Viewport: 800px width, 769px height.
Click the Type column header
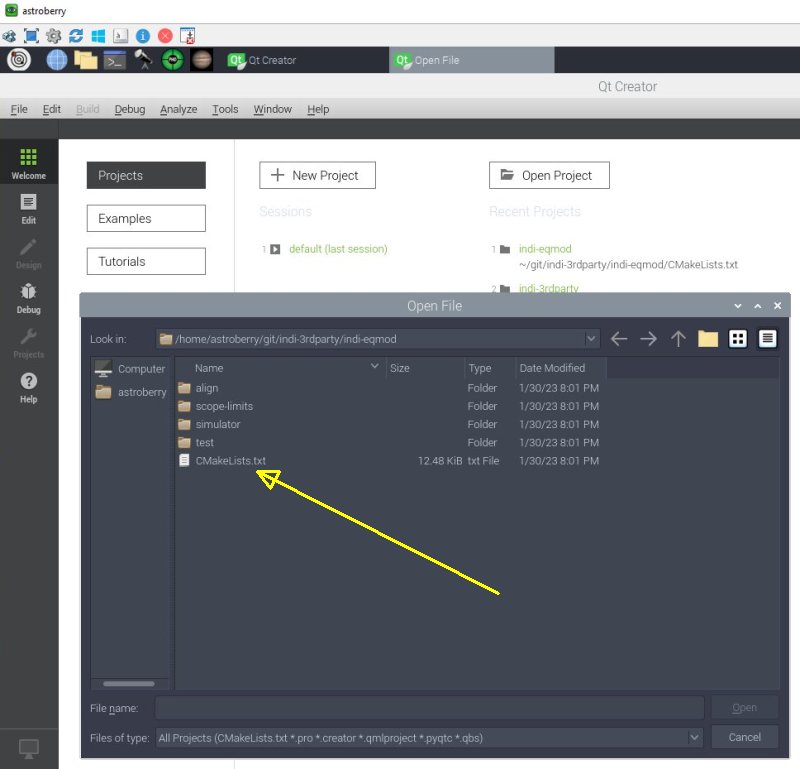[490, 368]
